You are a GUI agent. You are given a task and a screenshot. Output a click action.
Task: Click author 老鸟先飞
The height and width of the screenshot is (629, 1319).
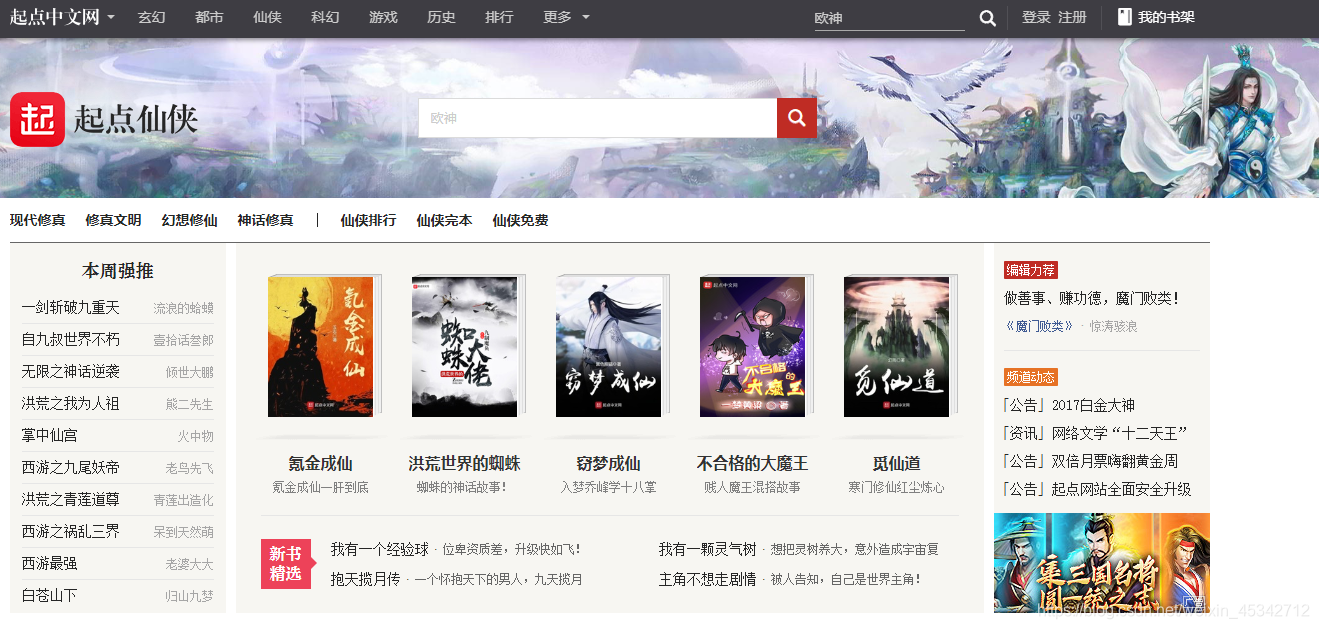pyautogui.click(x=189, y=468)
